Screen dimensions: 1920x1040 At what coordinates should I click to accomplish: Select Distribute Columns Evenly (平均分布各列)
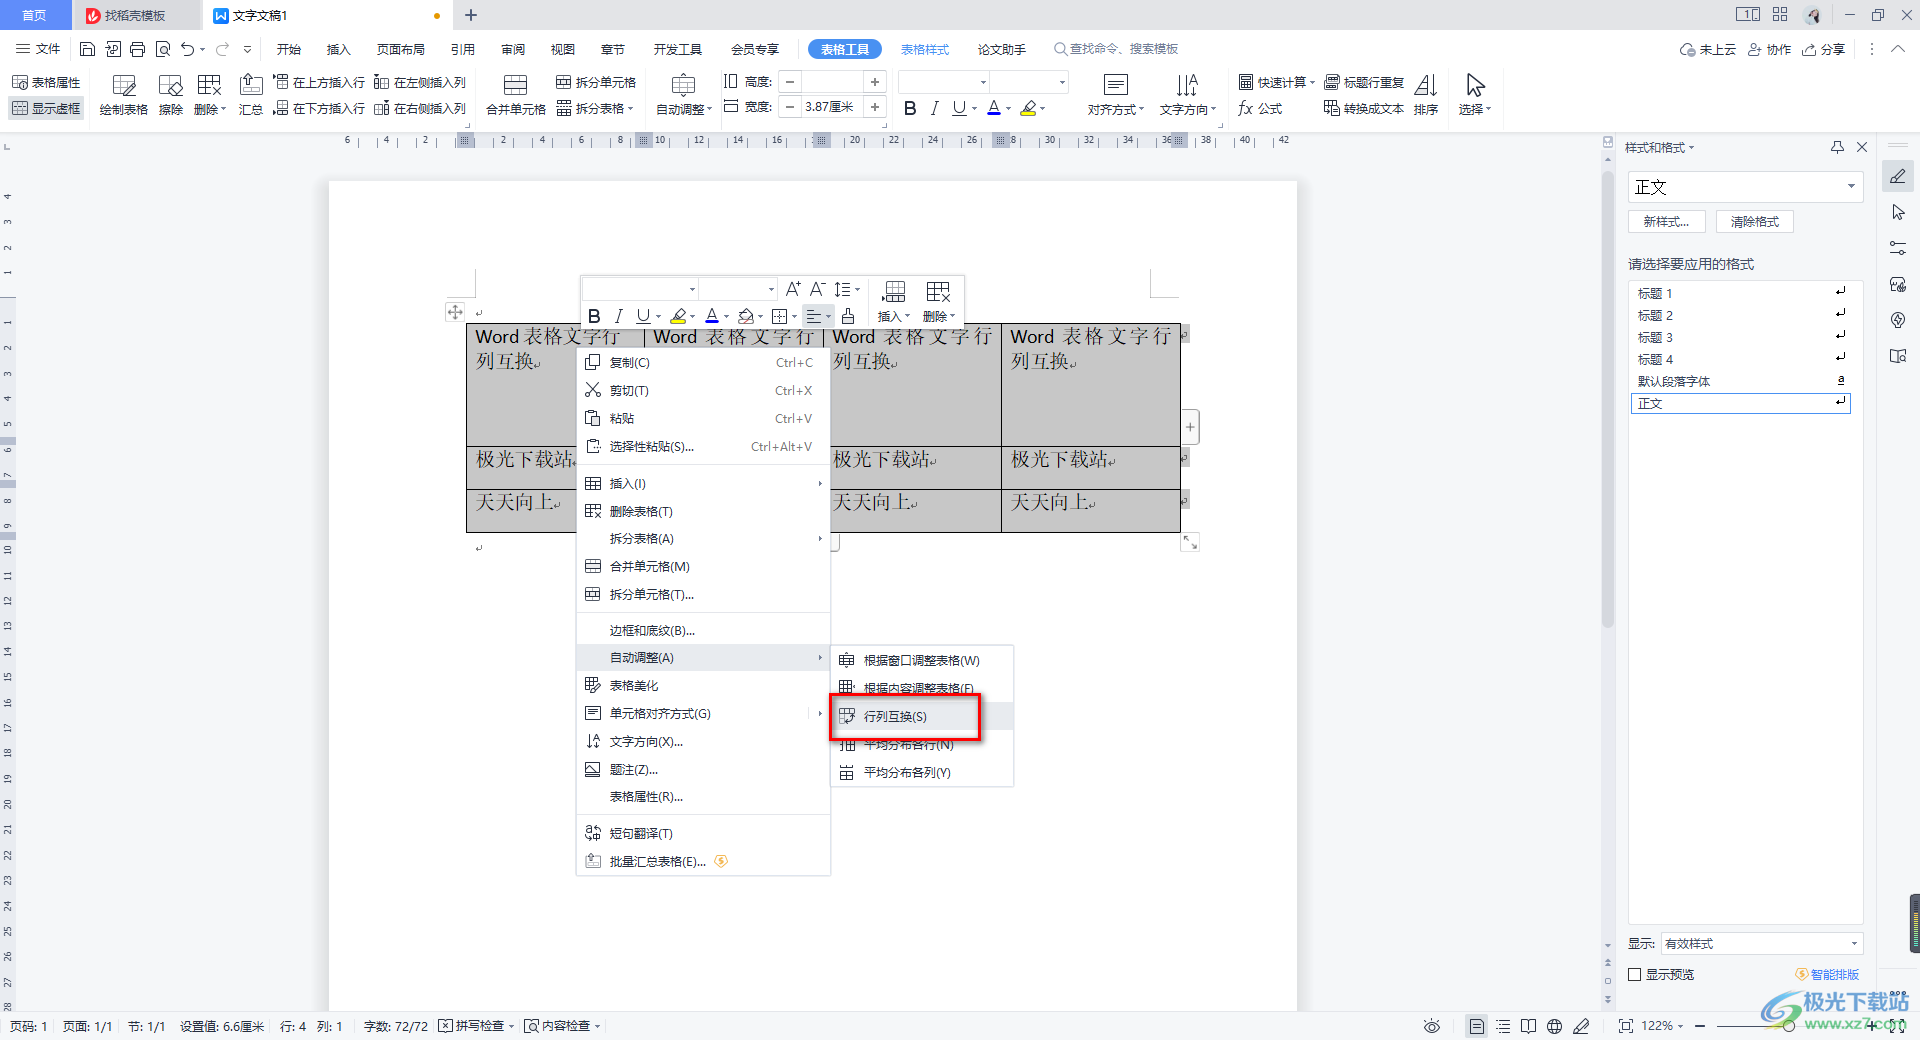coord(922,772)
